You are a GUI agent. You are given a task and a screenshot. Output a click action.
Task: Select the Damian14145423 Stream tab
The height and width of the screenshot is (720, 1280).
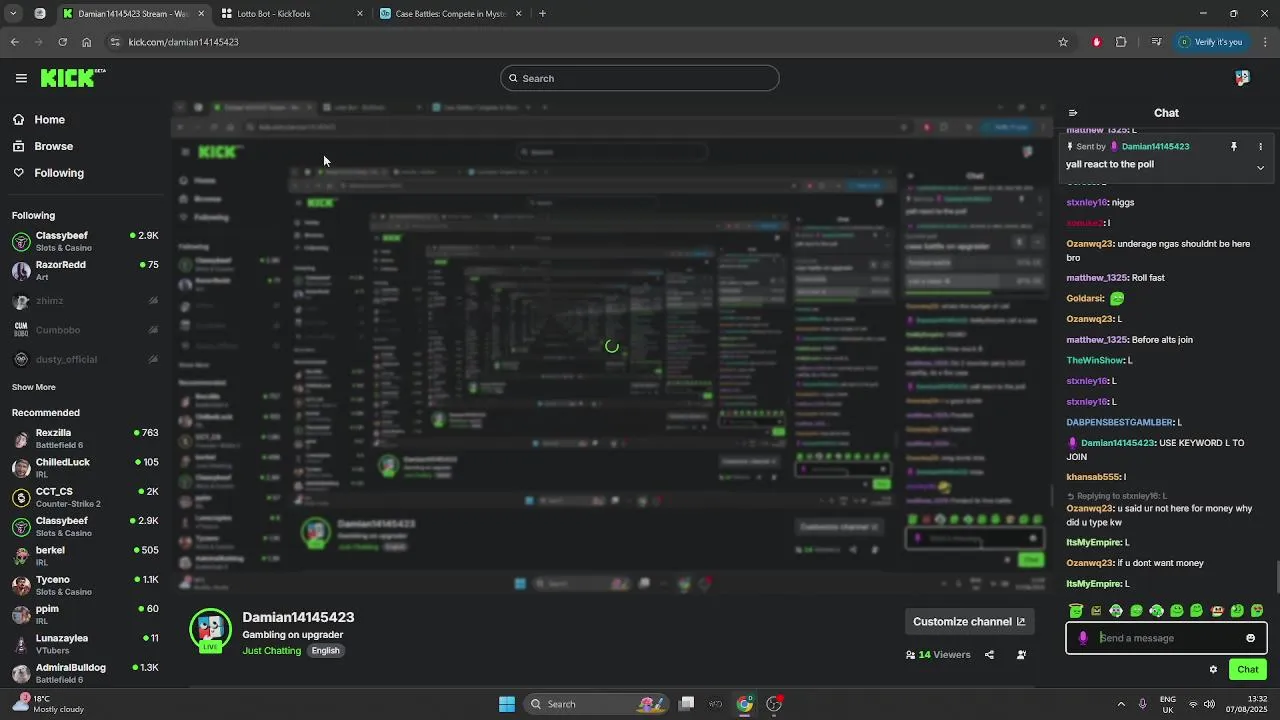point(133,14)
